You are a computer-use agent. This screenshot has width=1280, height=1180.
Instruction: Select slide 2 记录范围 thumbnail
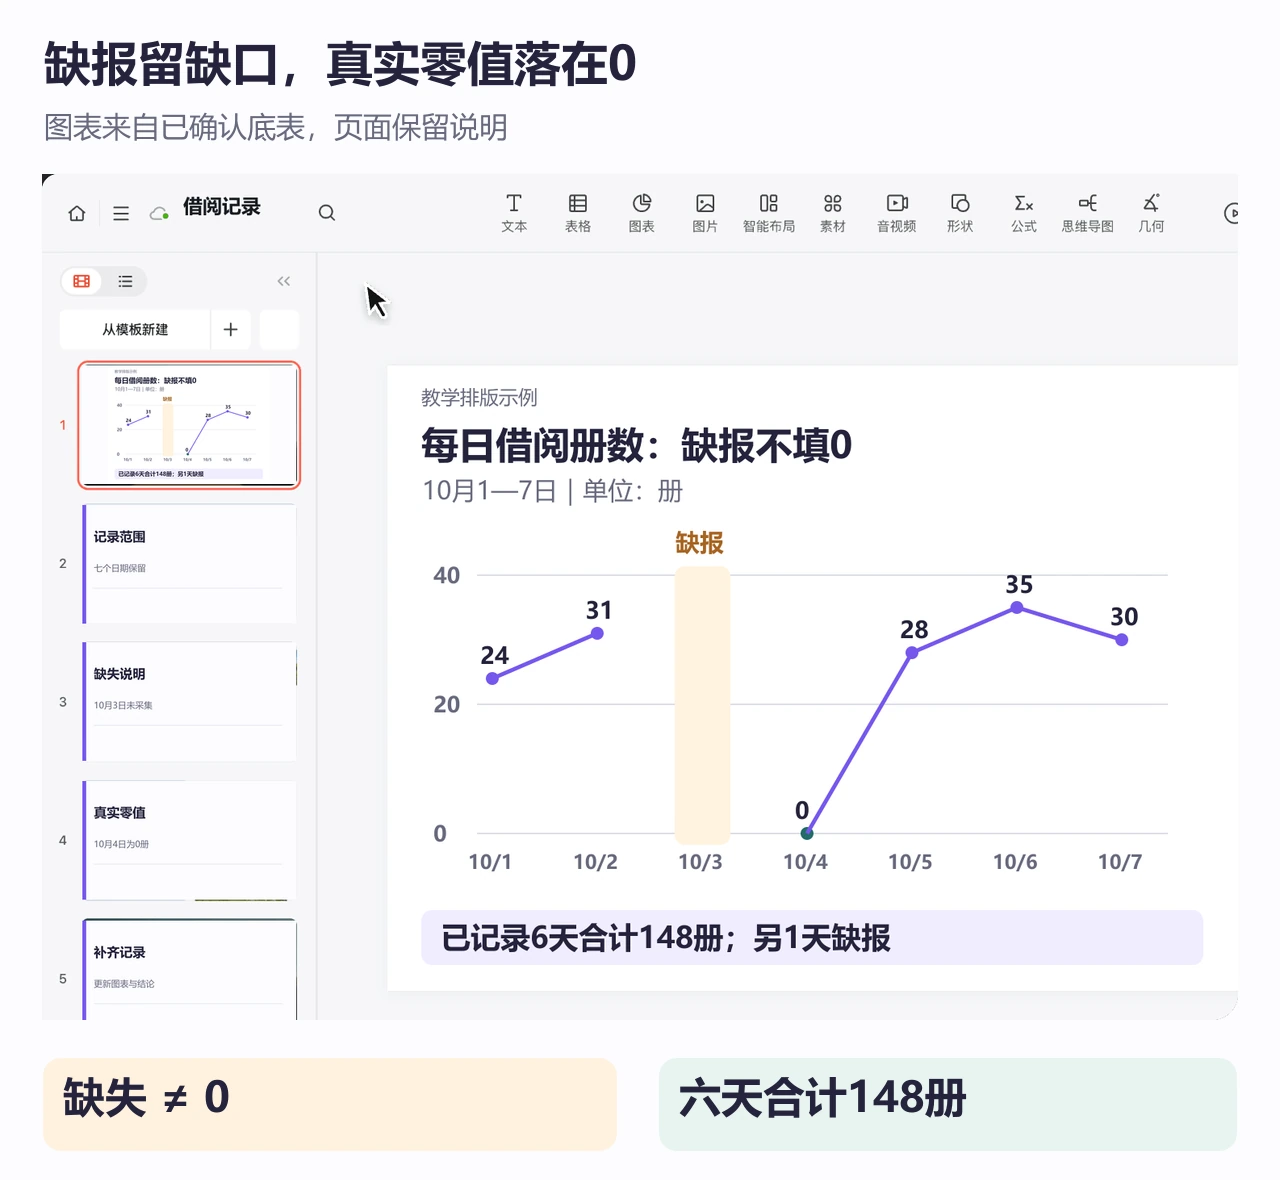(189, 564)
